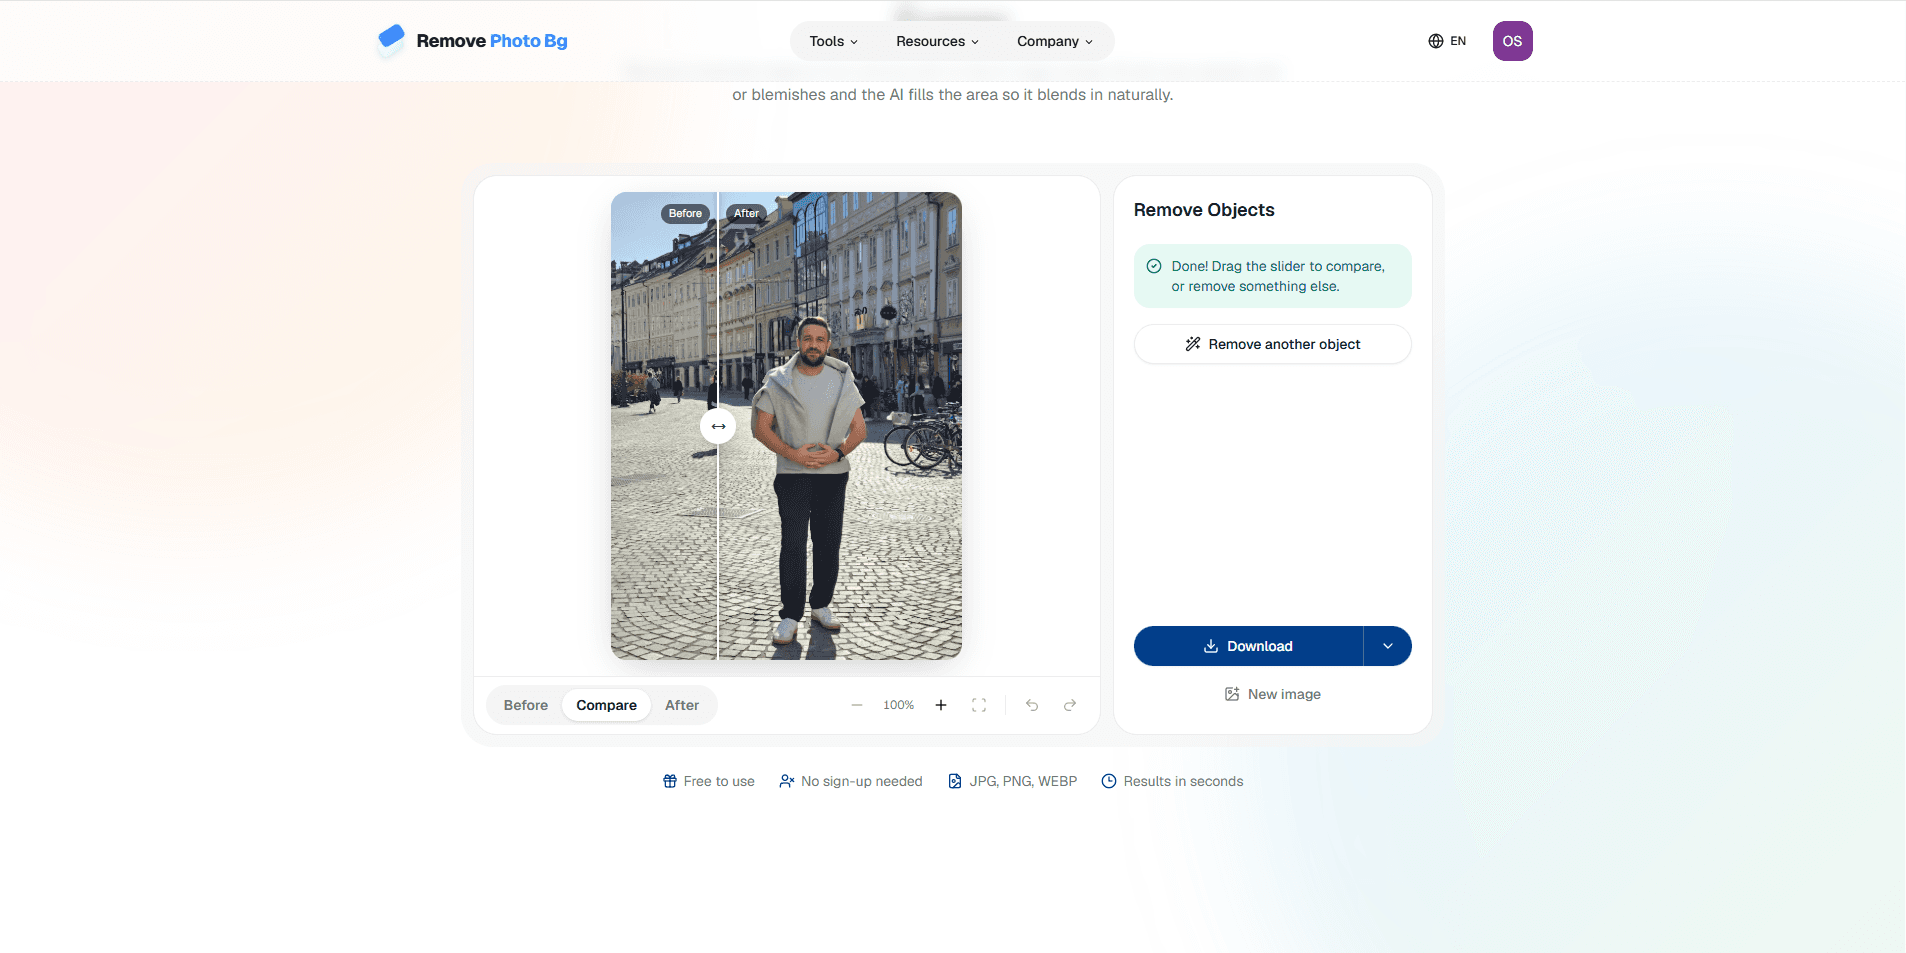The image size is (1906, 953).
Task: Zoom in with the plus icon
Action: [941, 705]
